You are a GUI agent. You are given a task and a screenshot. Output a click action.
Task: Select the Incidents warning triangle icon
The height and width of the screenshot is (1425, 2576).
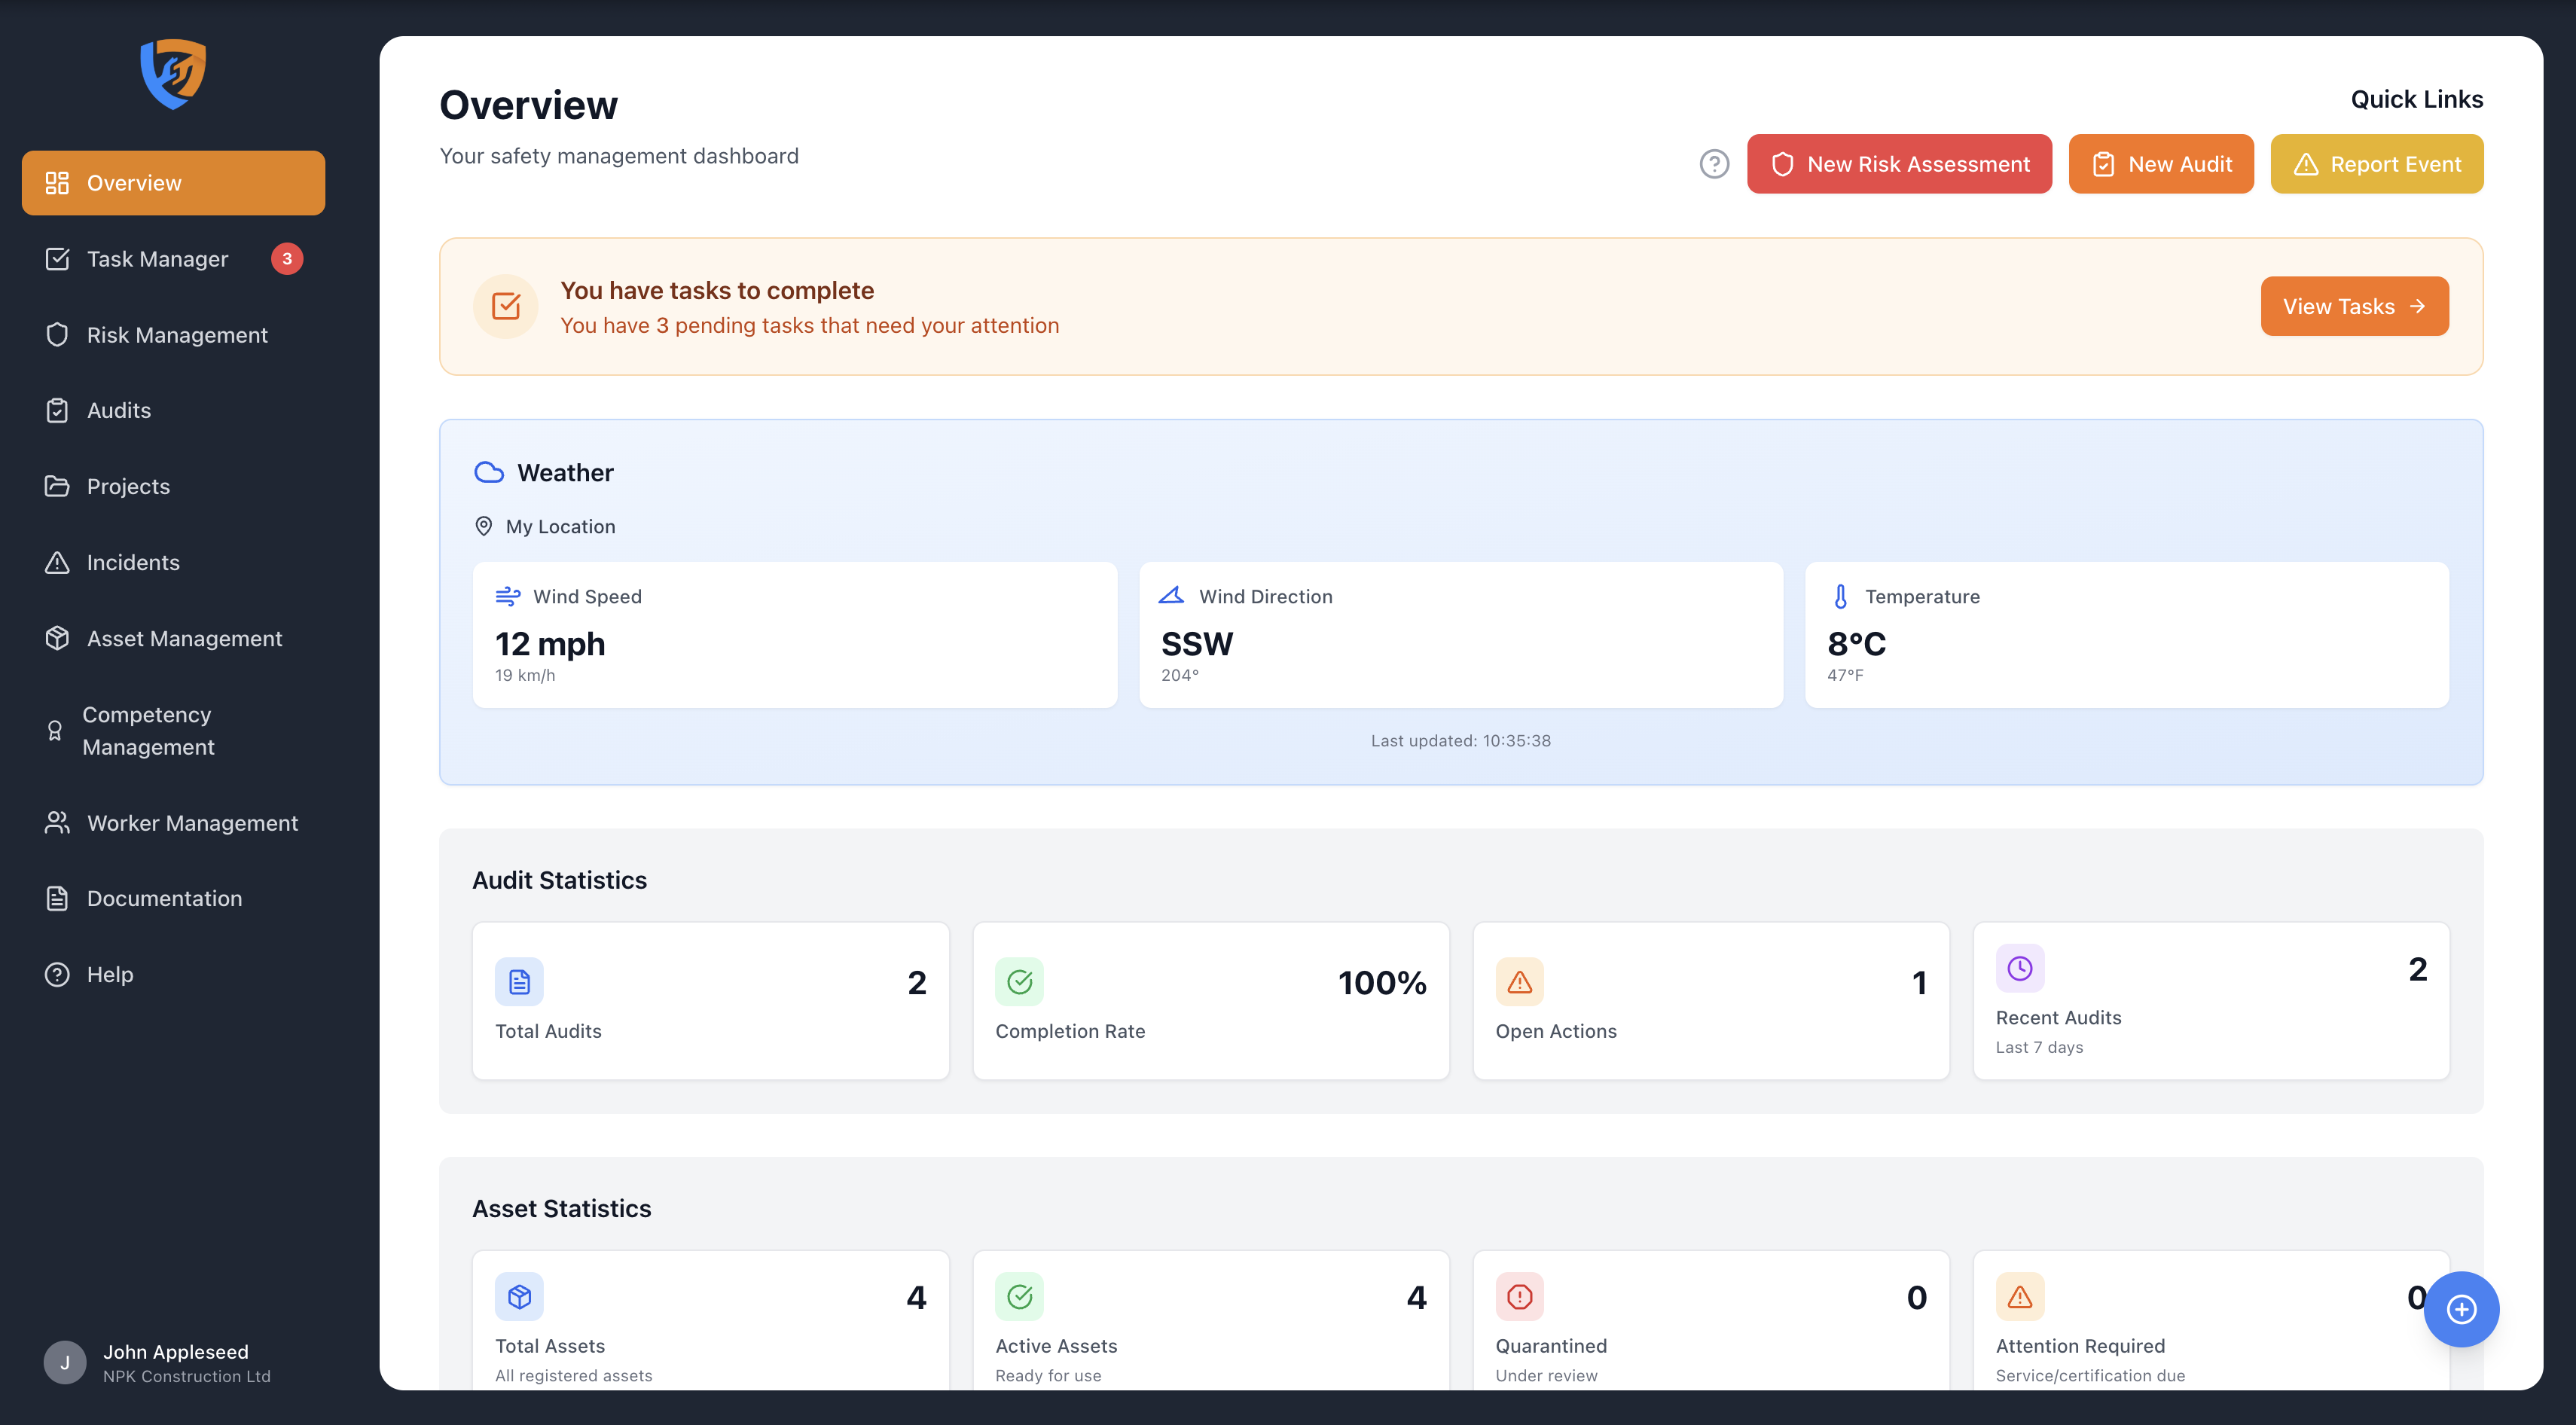coord(57,562)
